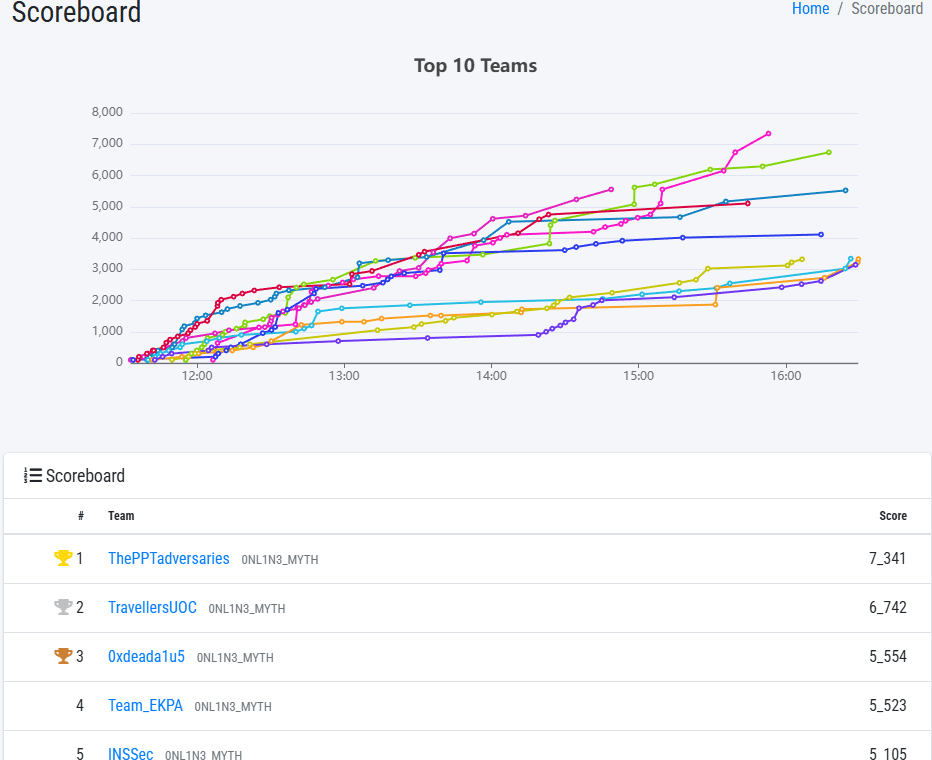This screenshot has width=932, height=760.
Task: Click the Score column header
Action: (892, 516)
